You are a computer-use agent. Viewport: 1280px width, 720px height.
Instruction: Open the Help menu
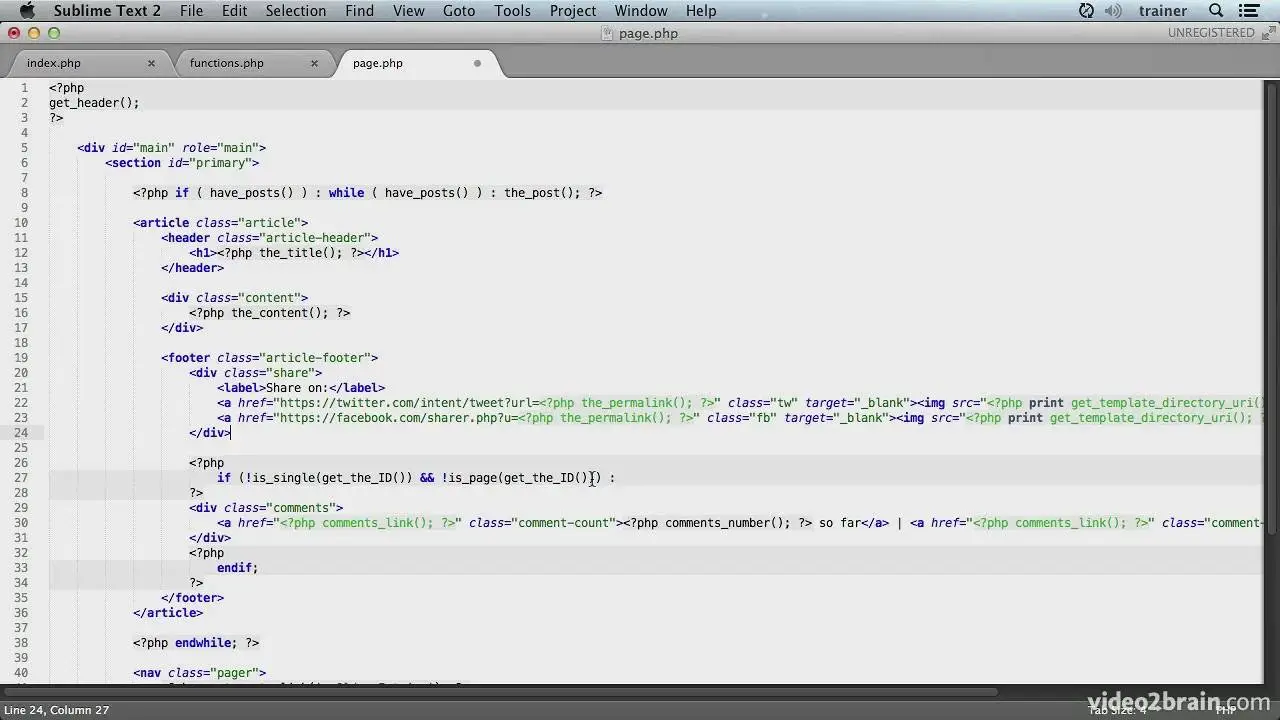[x=701, y=11]
